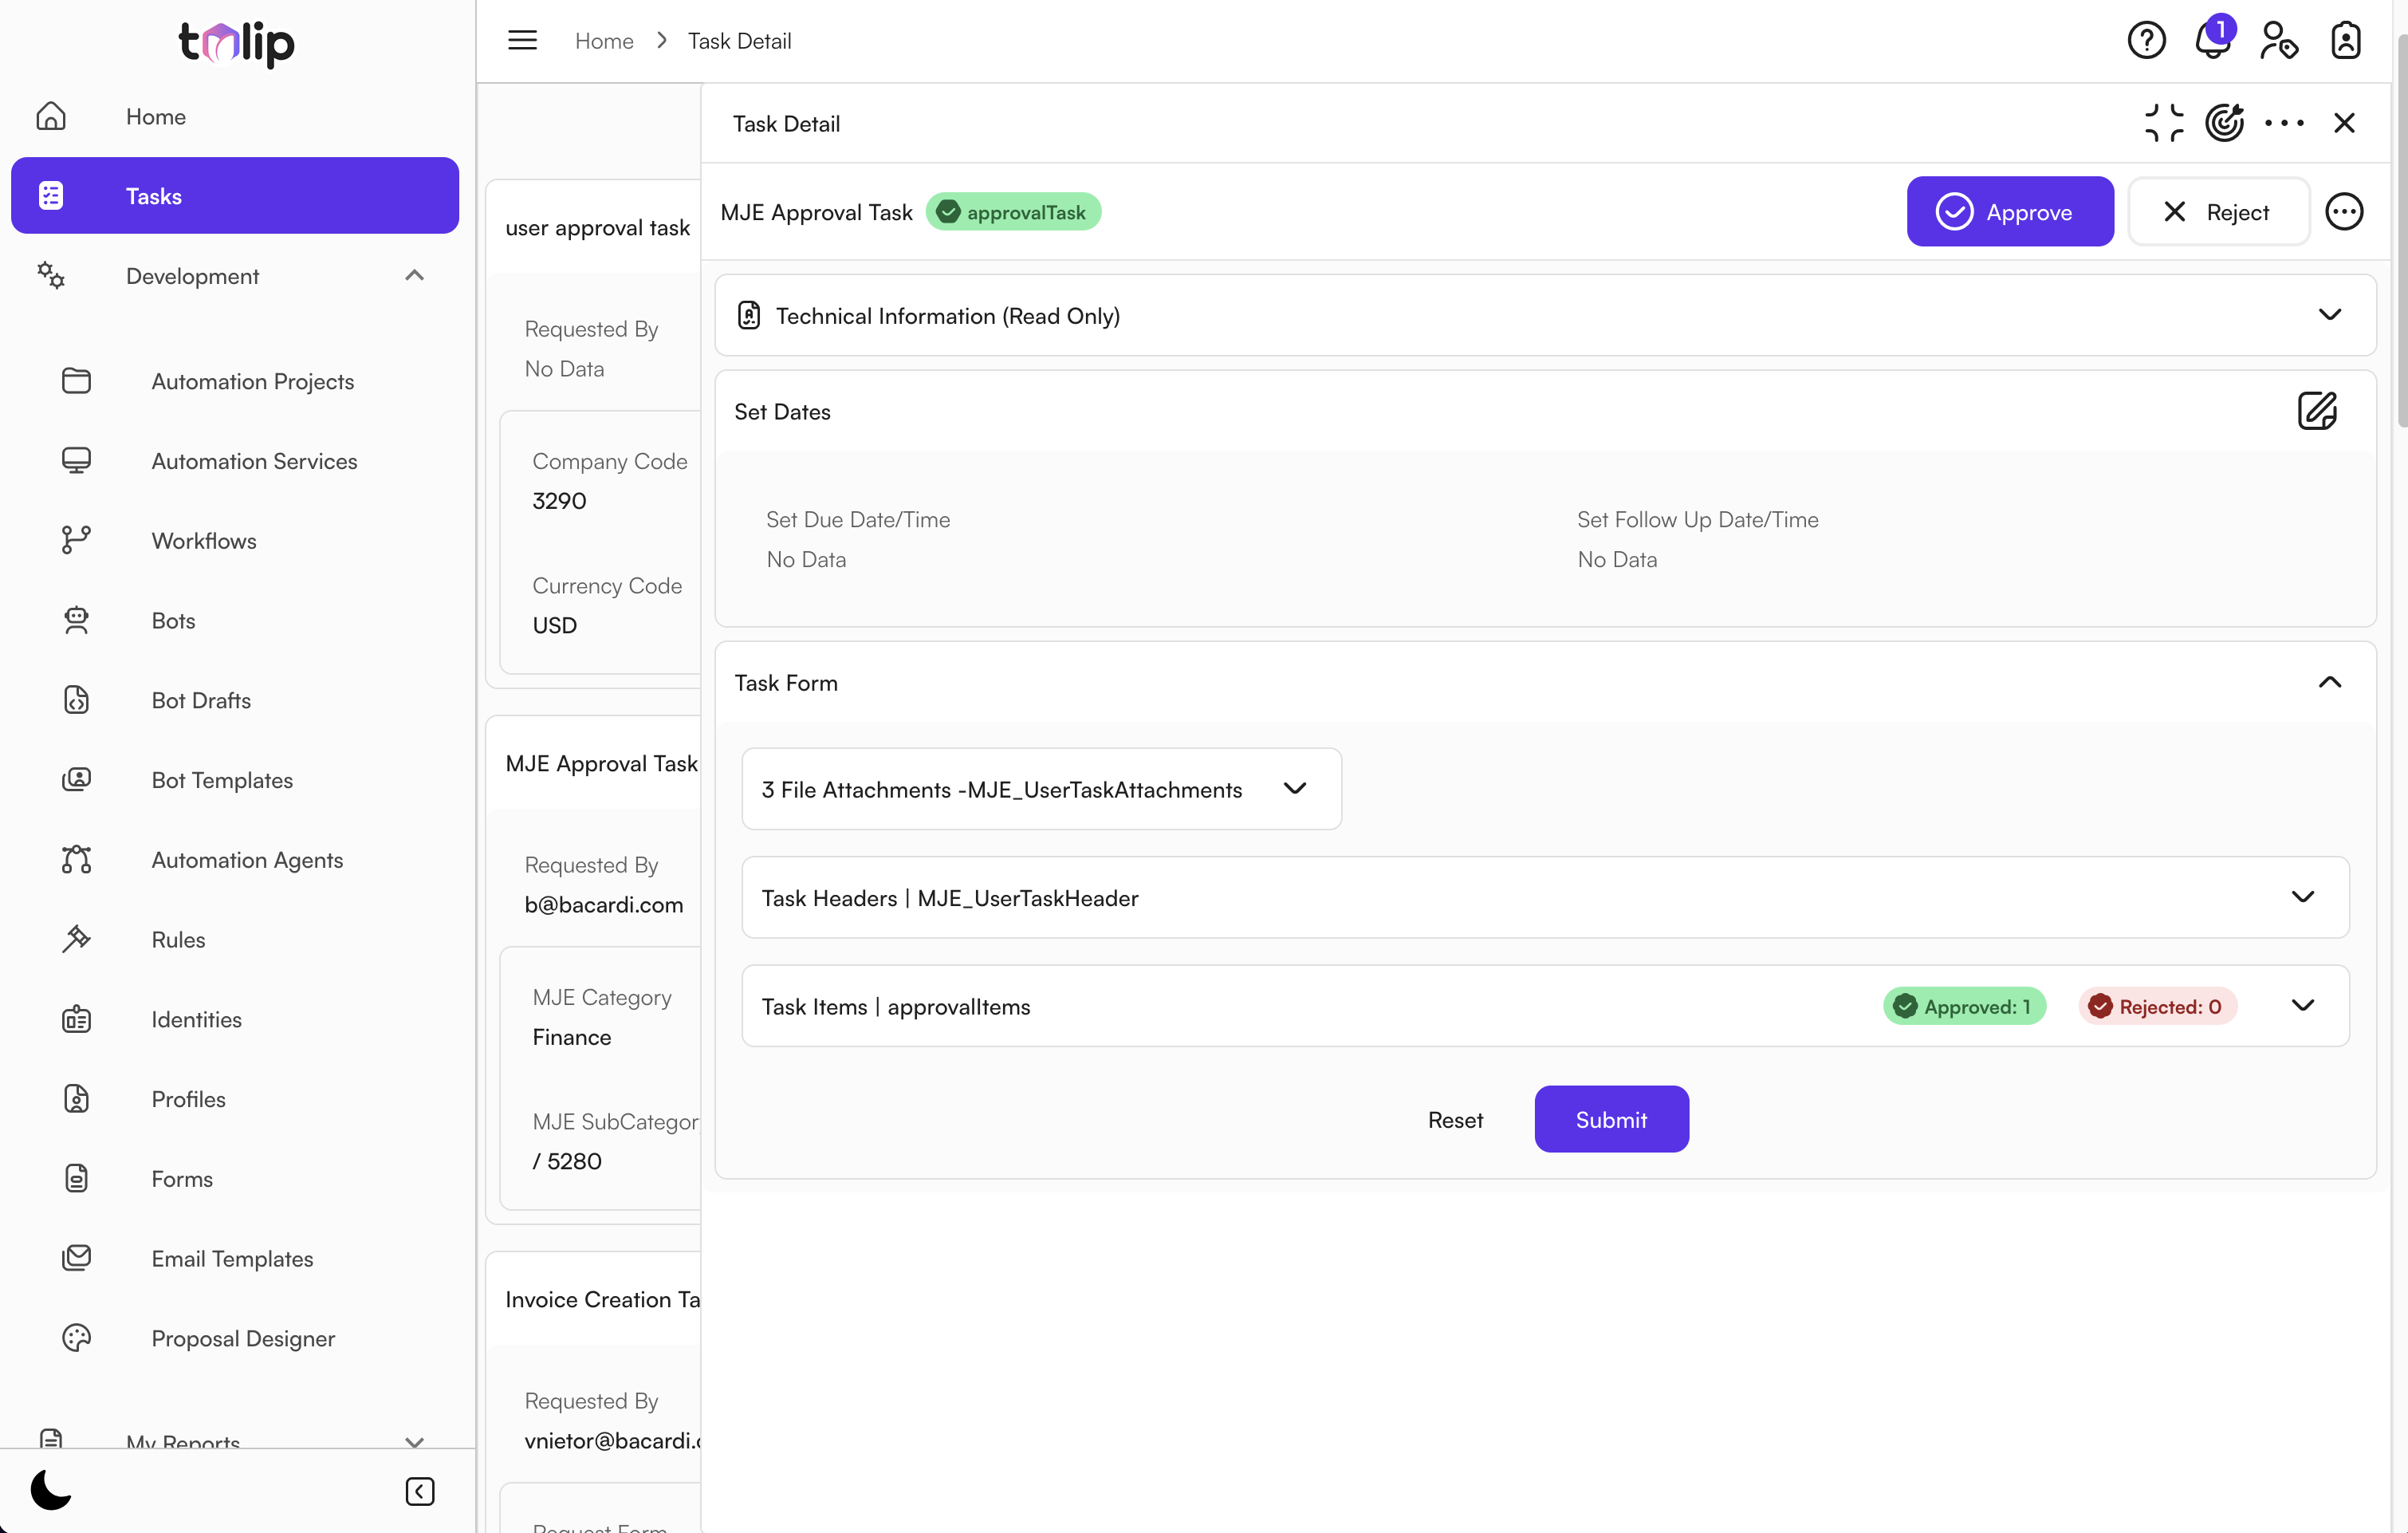2408x1533 pixels.
Task: Click the target icon in Task Detail header
Action: pyautogui.click(x=2225, y=122)
